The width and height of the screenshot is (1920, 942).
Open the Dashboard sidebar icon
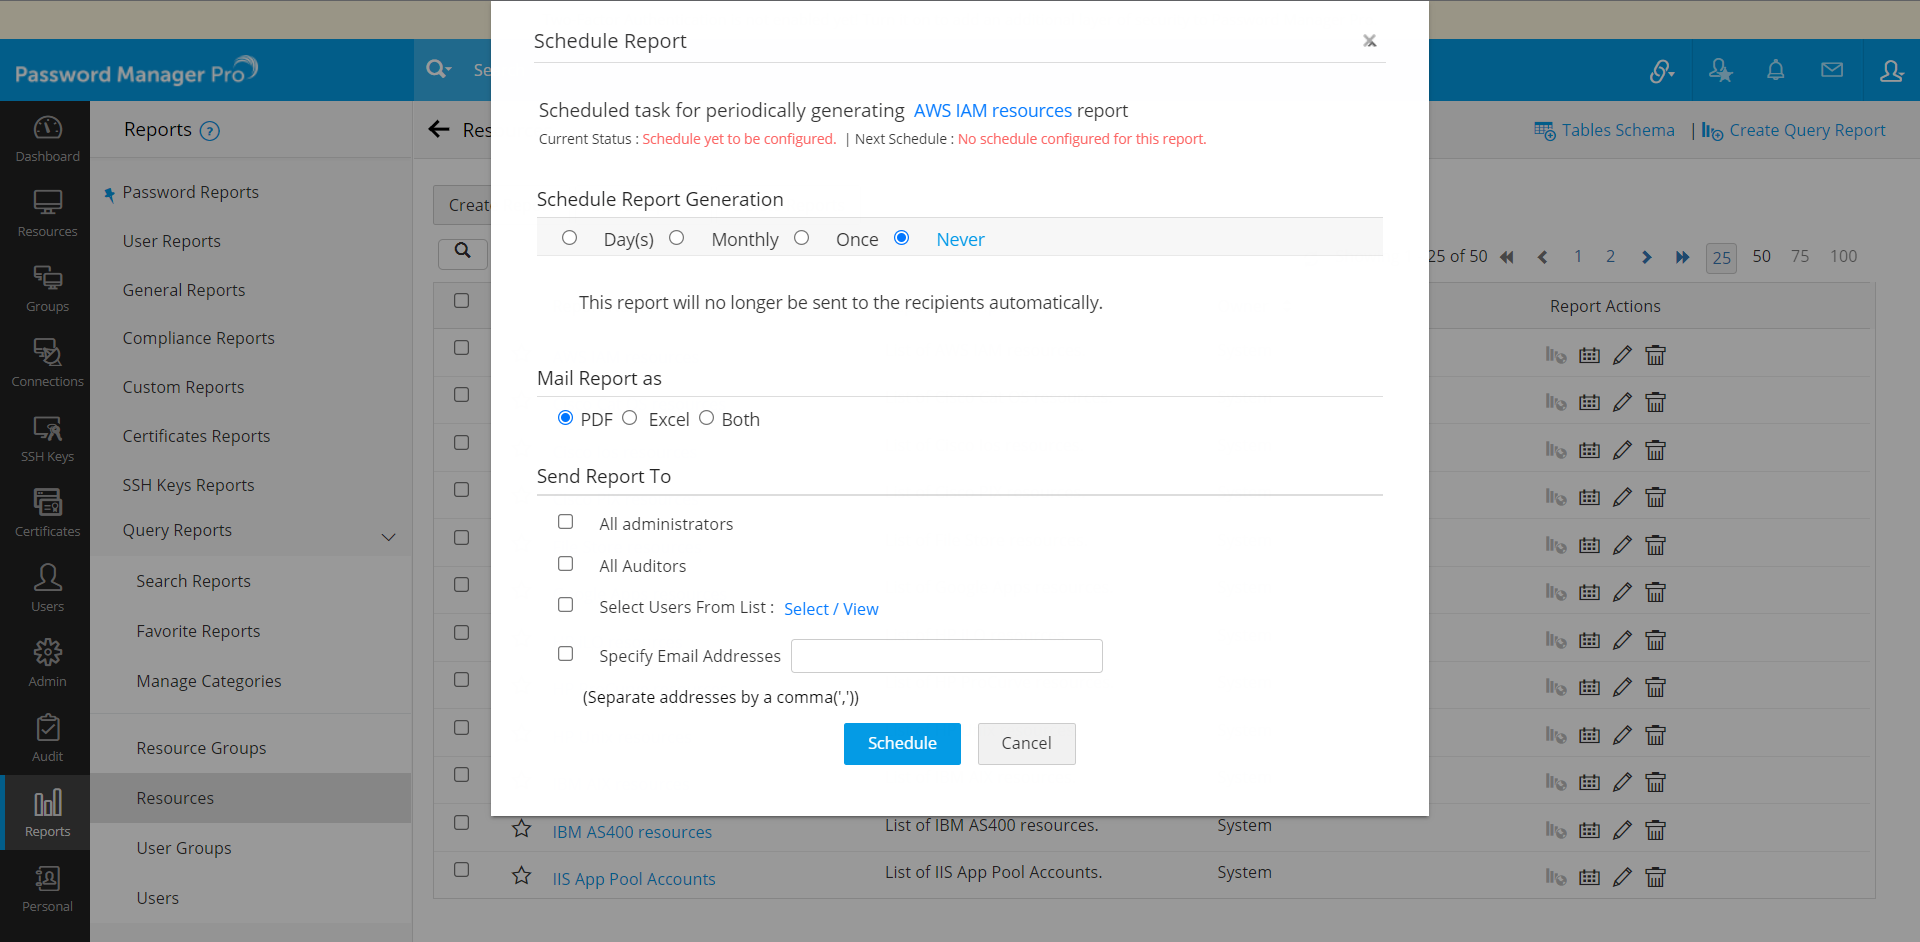47,138
